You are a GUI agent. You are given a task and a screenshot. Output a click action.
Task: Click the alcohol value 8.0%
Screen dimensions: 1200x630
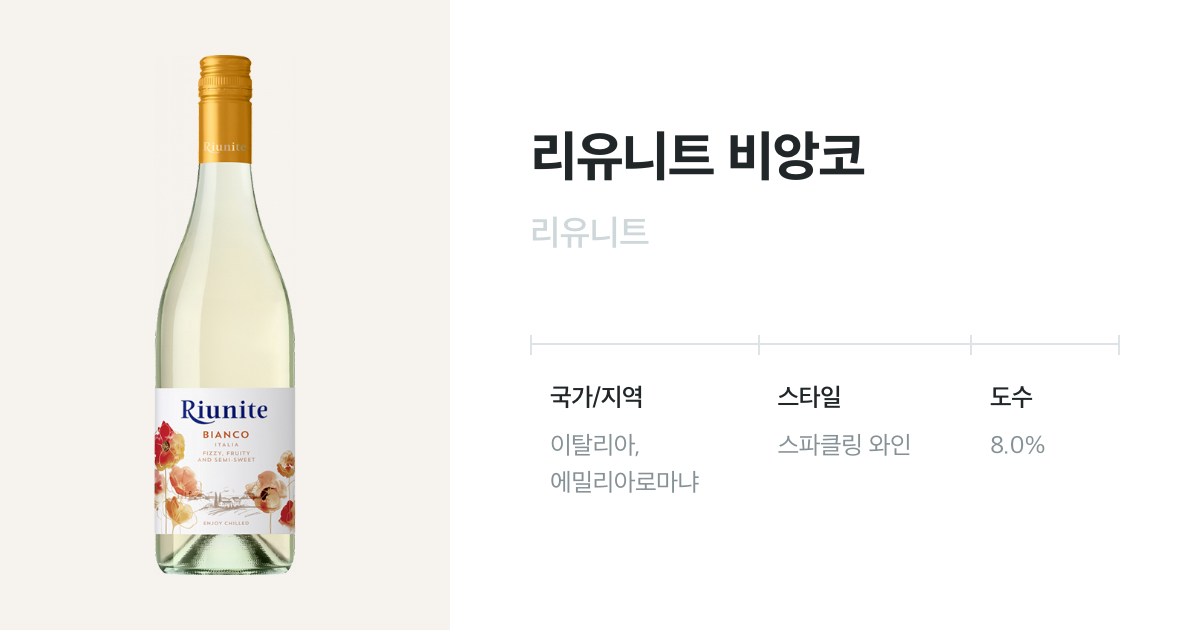coord(1017,445)
